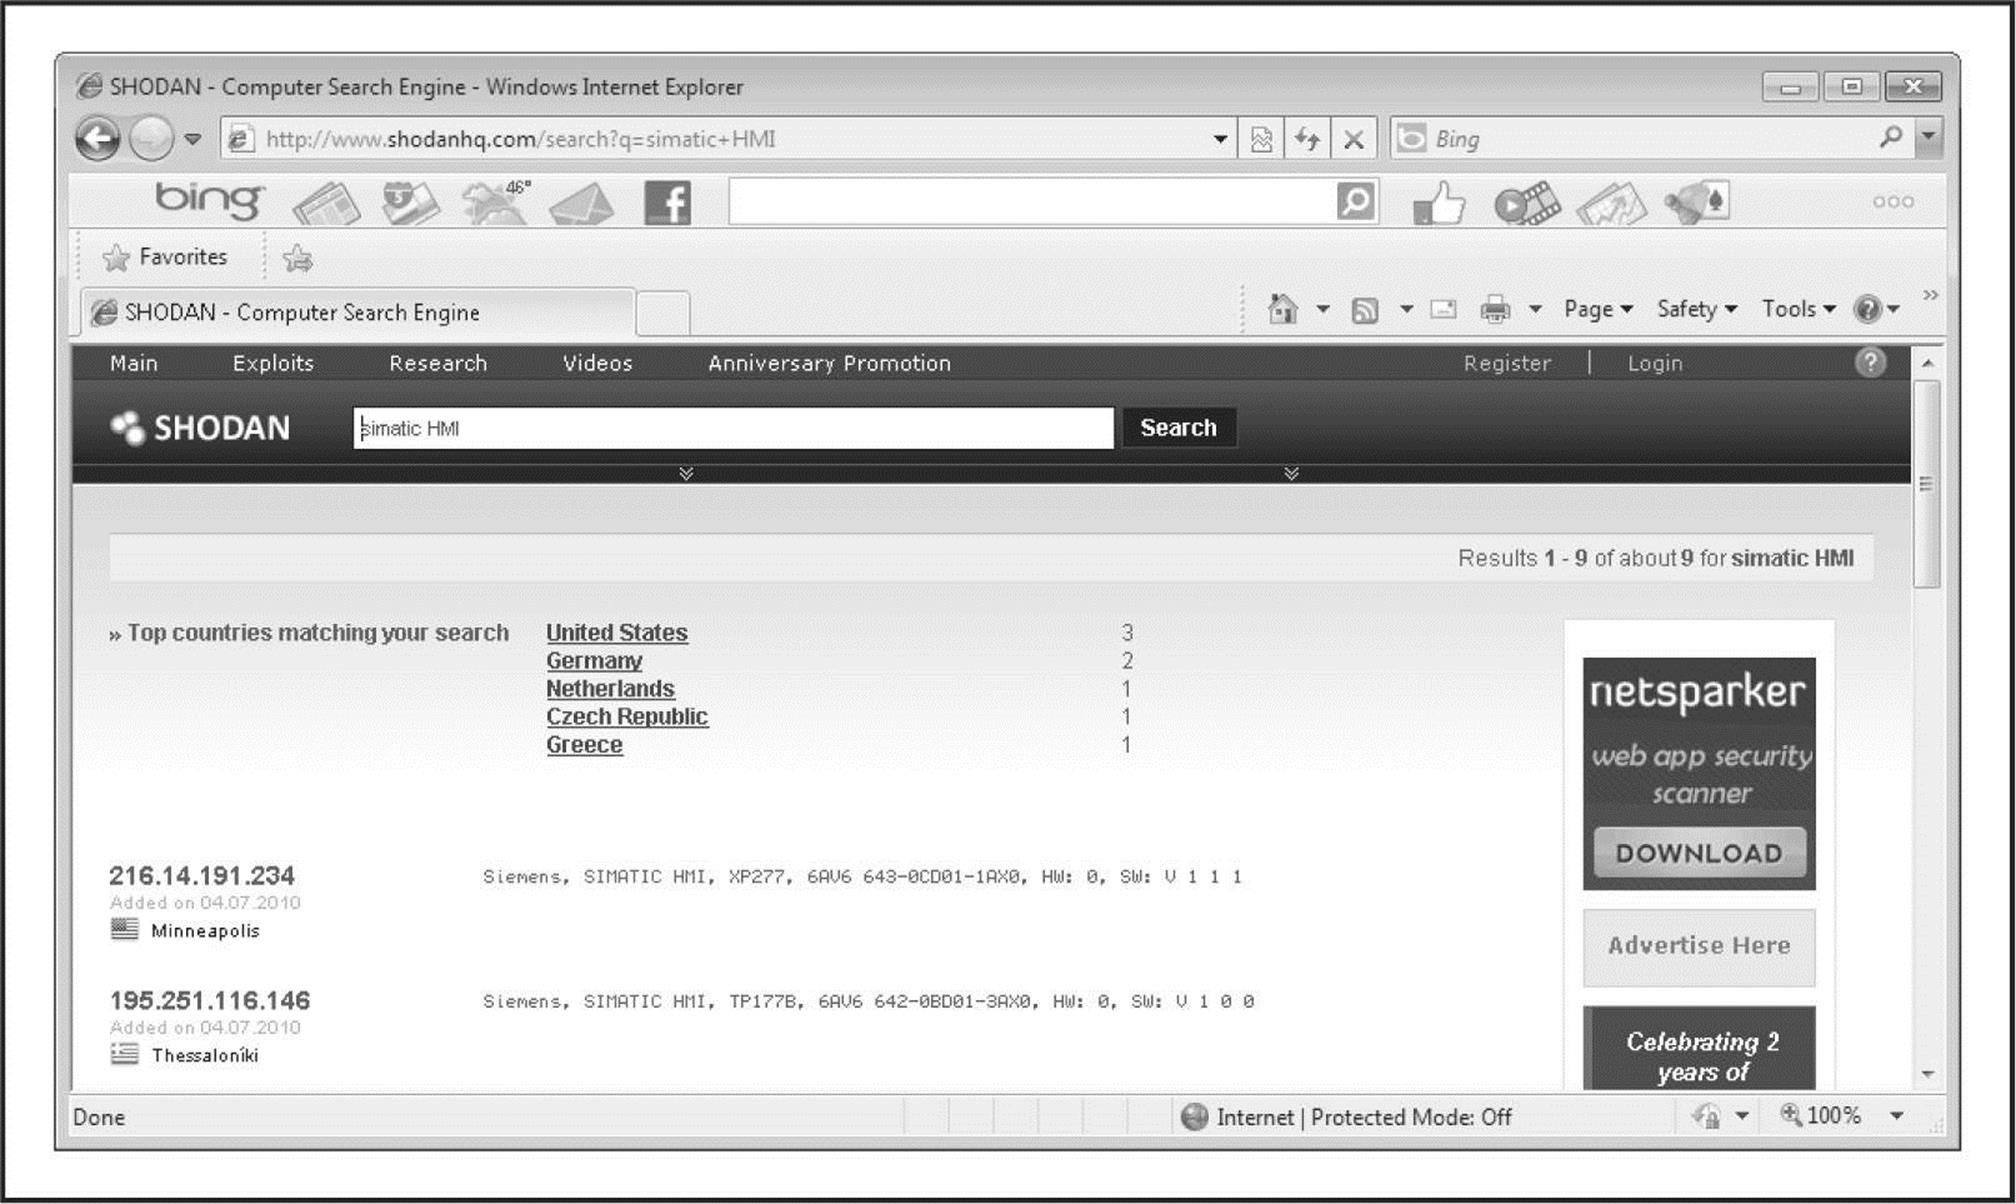This screenshot has height=1204, width=2016.
Task: Expand the feeds dropdown arrow
Action: (x=1406, y=309)
